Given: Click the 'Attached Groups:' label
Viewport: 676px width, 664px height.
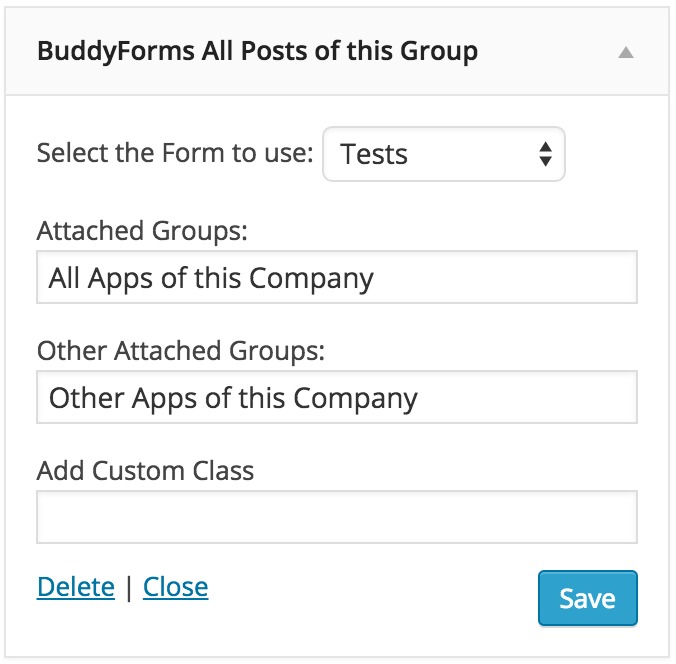Looking at the screenshot, I should (142, 231).
